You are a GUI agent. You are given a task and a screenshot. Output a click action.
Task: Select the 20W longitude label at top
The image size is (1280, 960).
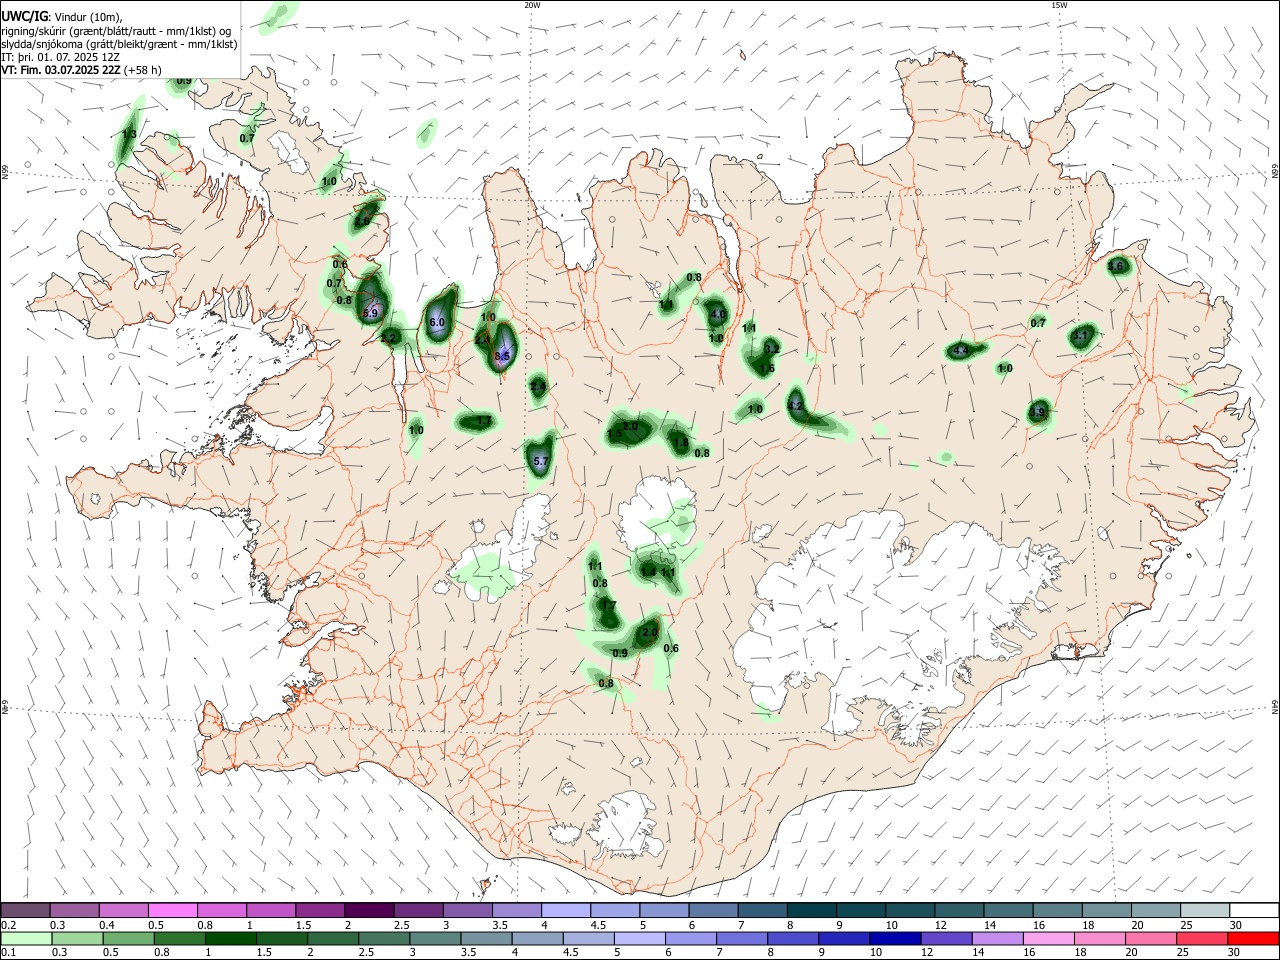pyautogui.click(x=532, y=5)
